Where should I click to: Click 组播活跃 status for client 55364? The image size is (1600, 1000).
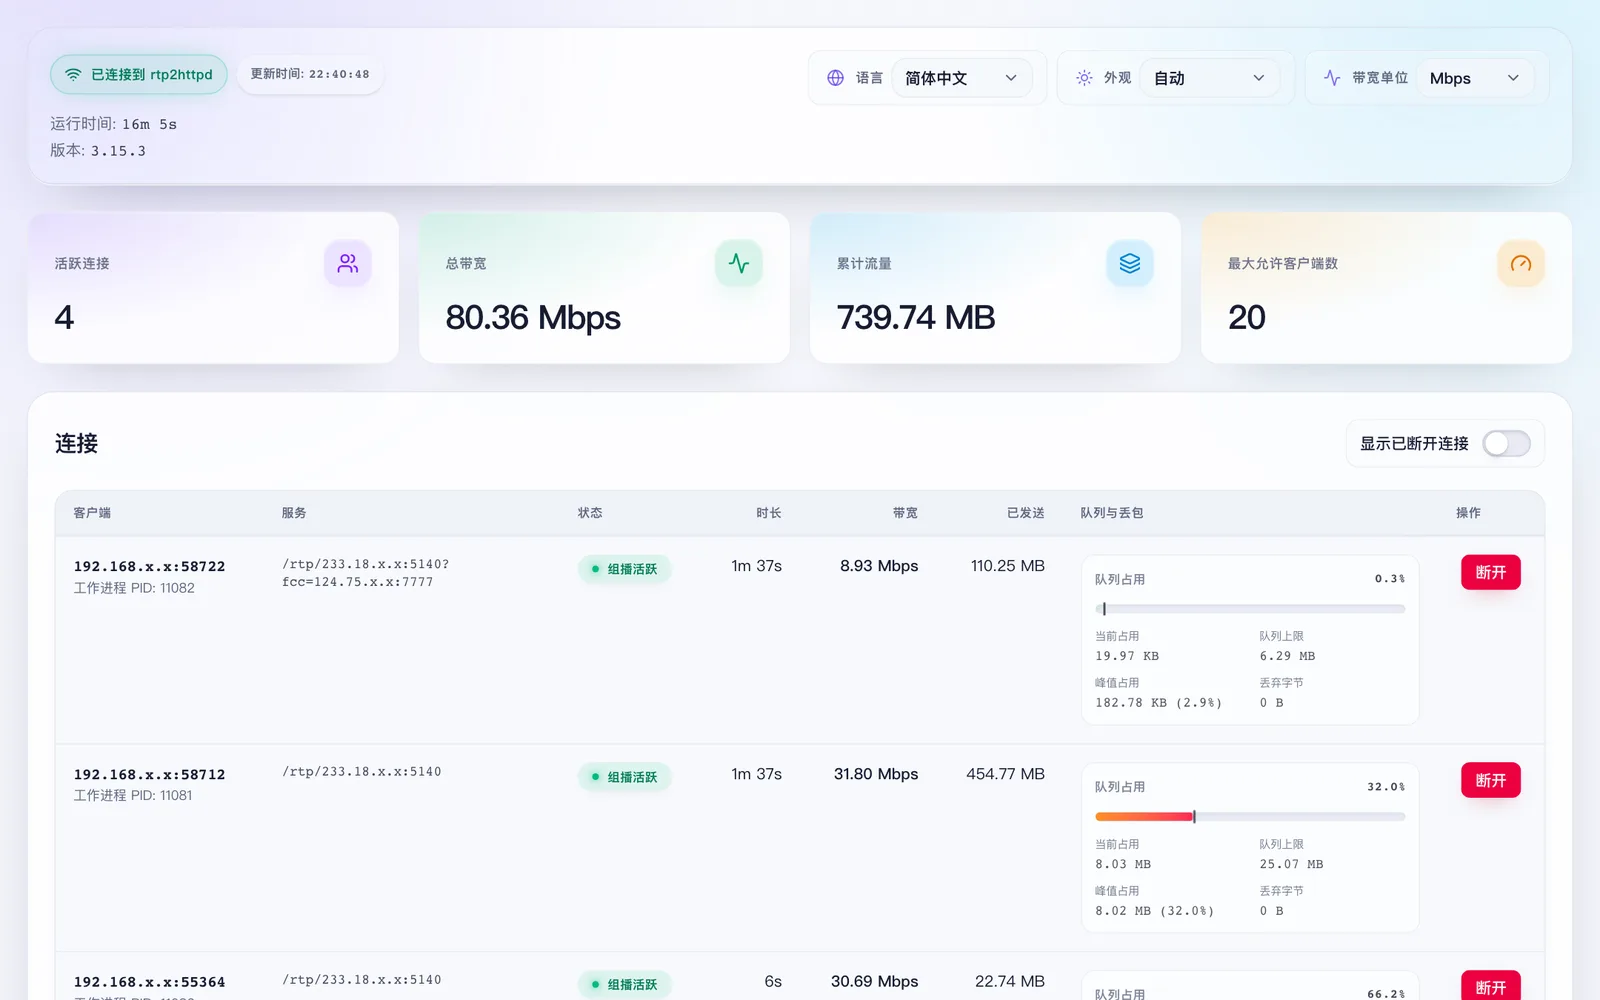click(x=624, y=985)
